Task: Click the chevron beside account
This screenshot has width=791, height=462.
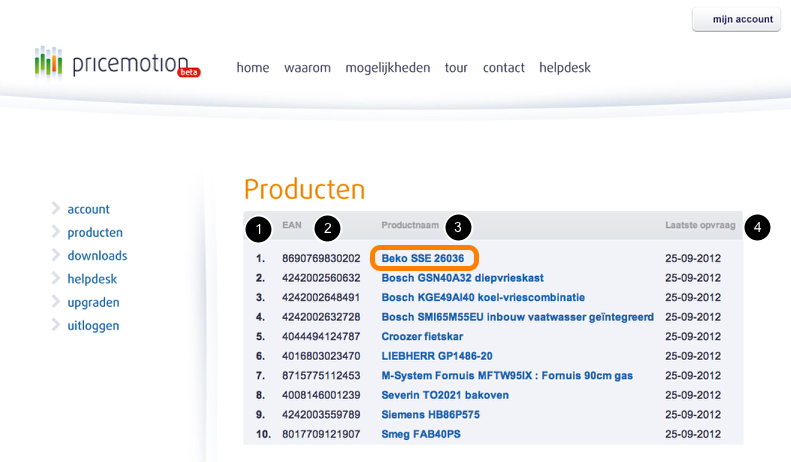Action: click(x=55, y=208)
